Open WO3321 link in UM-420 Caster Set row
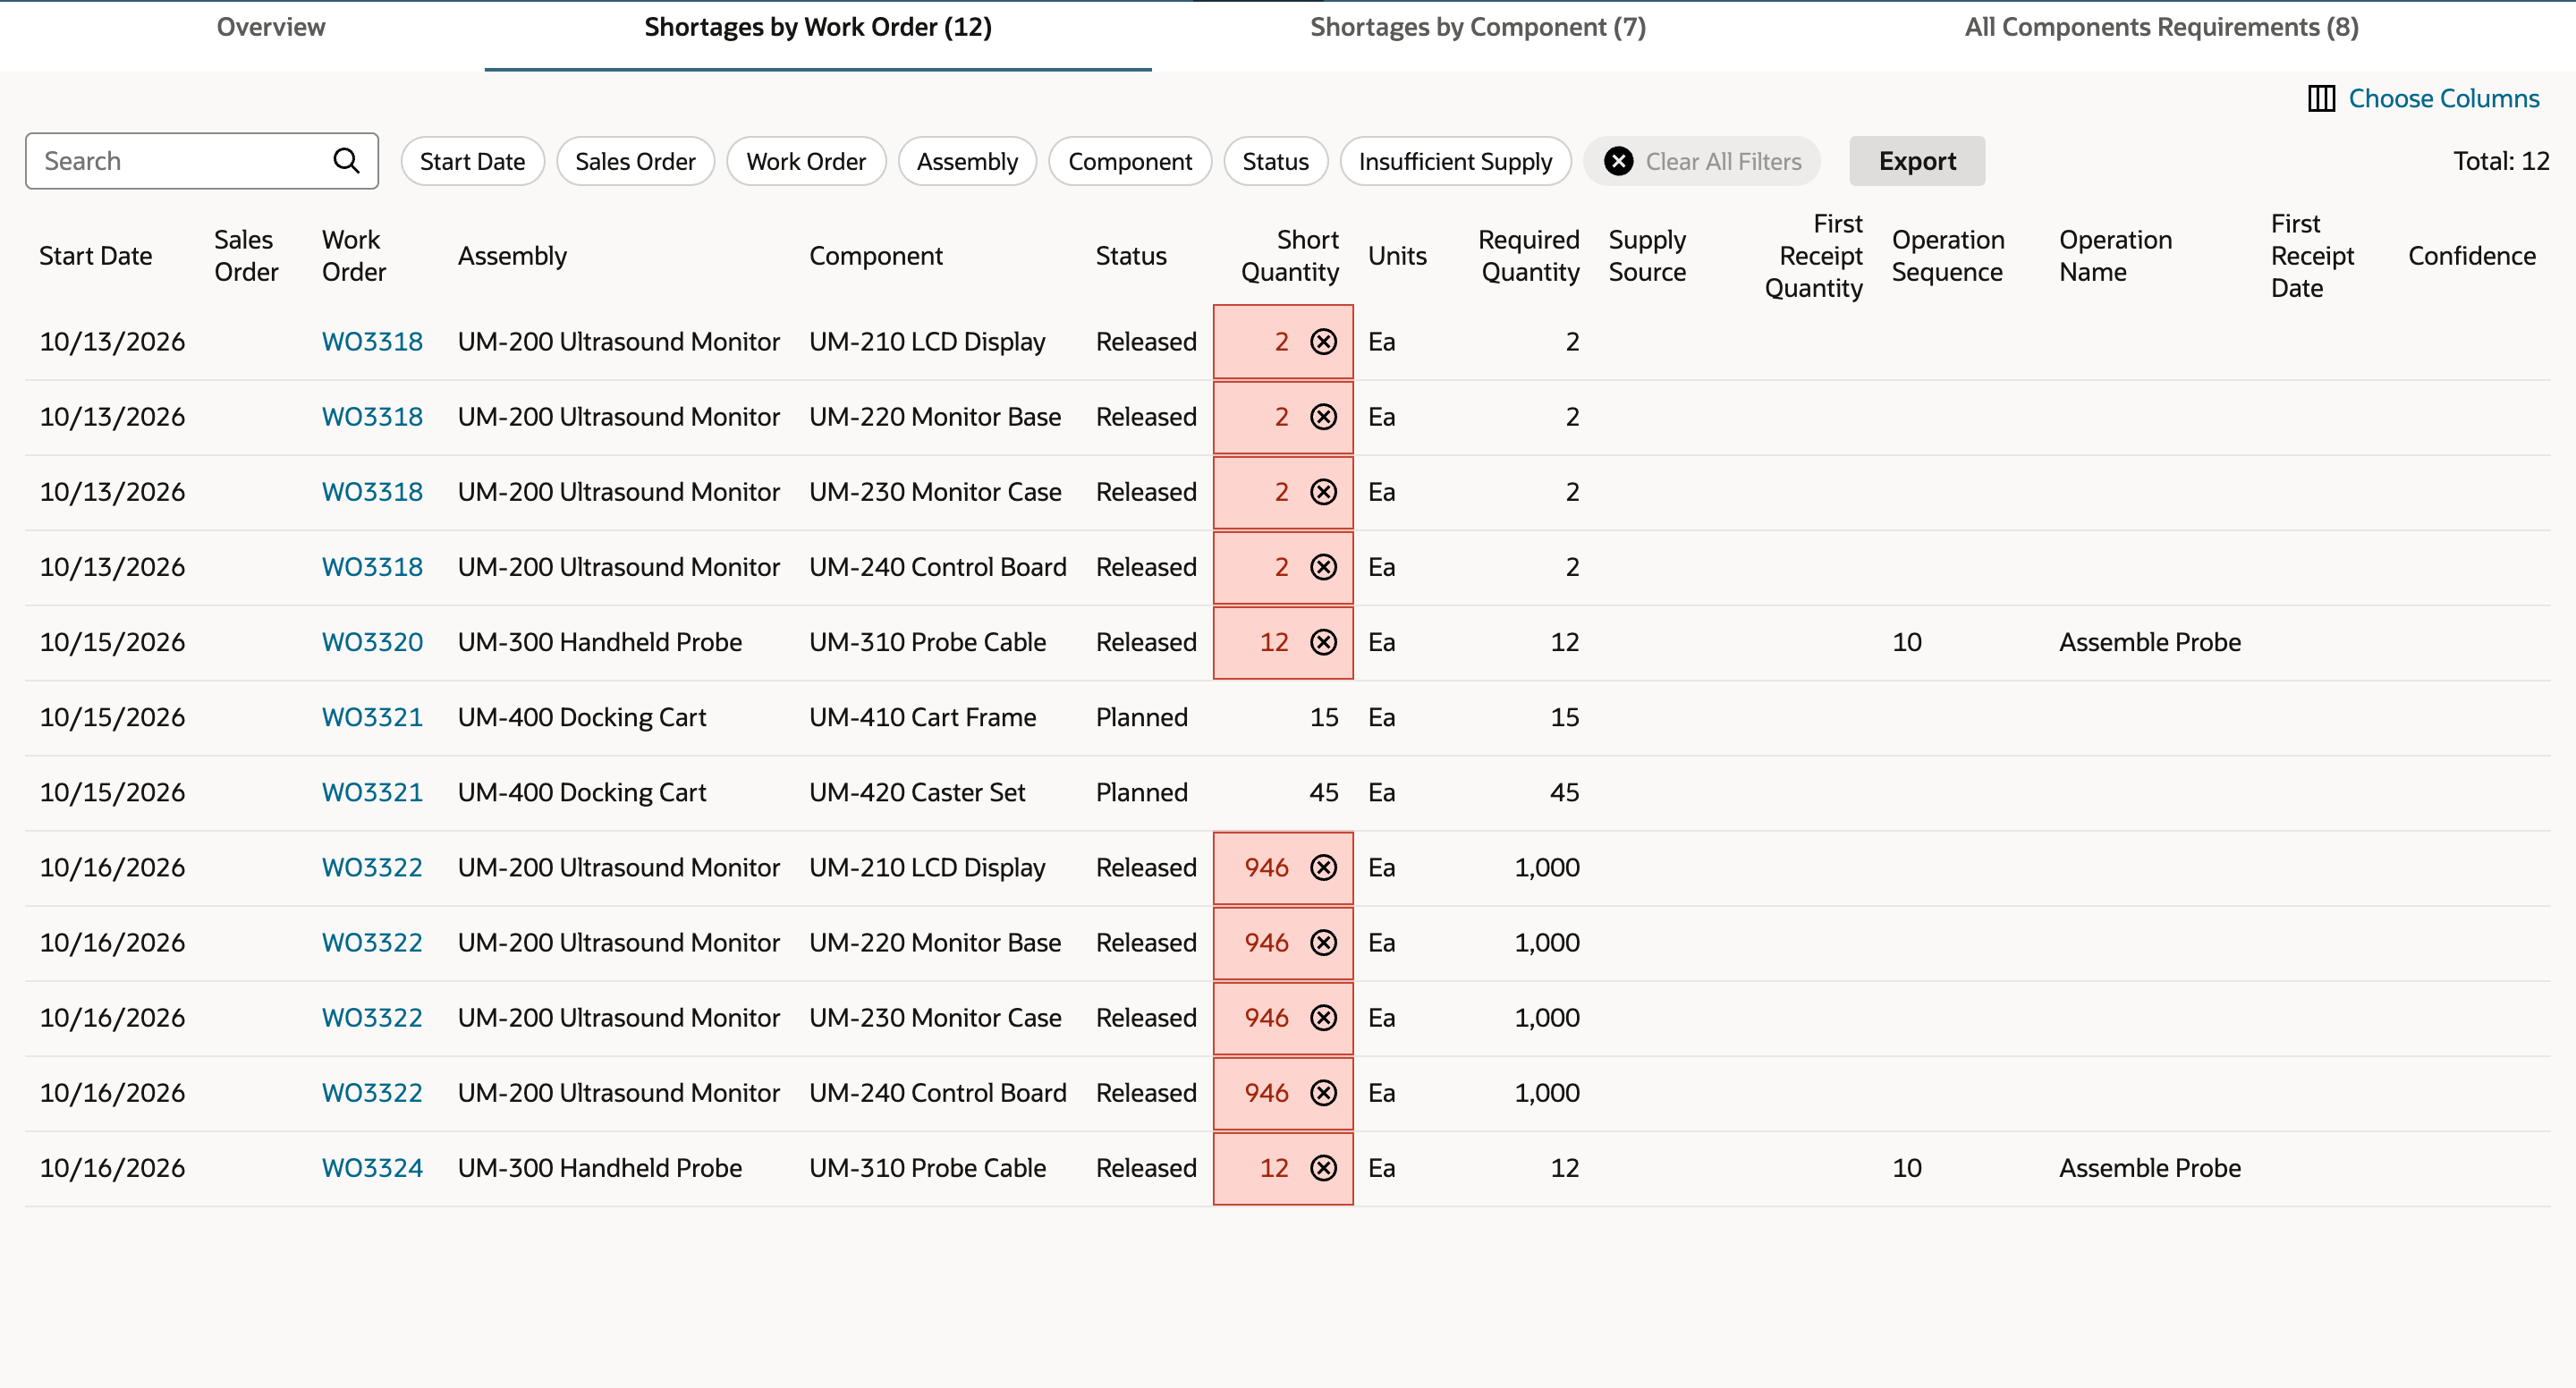This screenshot has width=2576, height=1388. click(372, 792)
